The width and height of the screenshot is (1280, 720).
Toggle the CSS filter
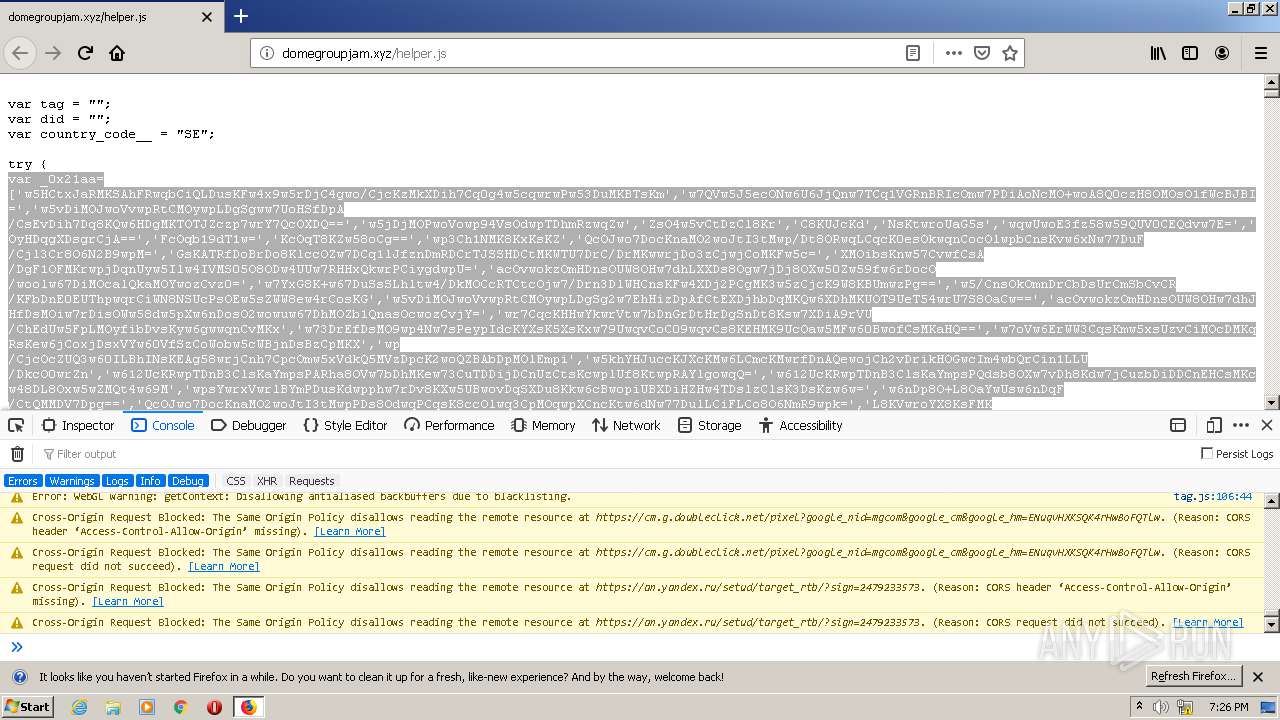tap(236, 481)
